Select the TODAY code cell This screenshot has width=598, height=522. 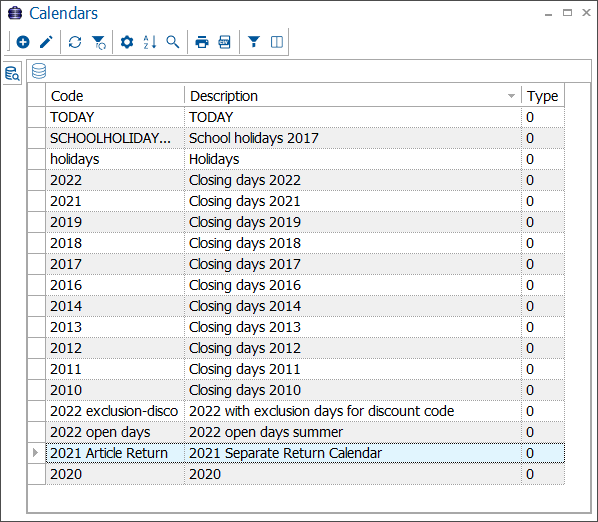coord(115,117)
